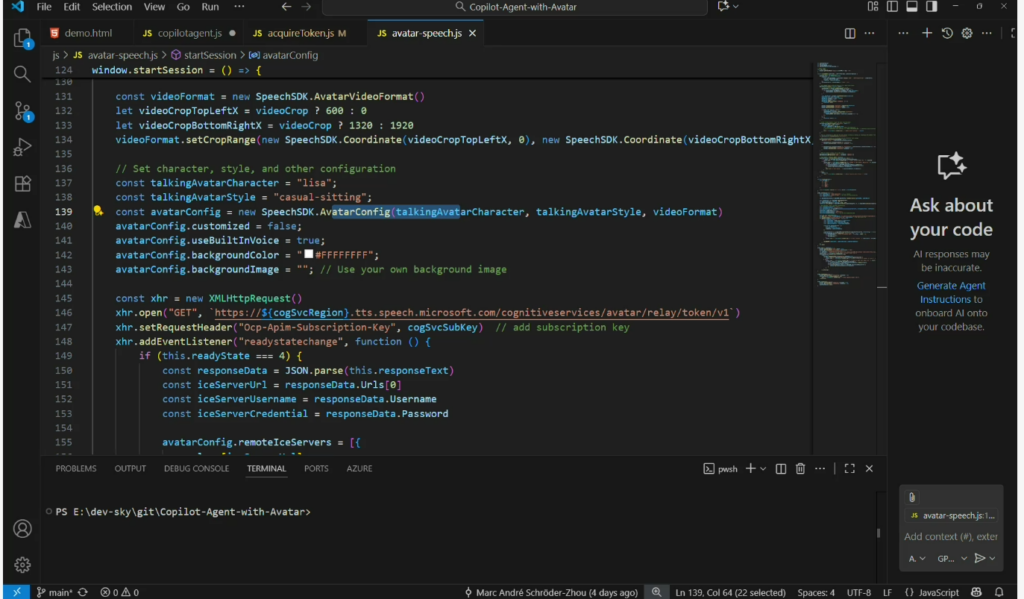Open the Extensions view in activity bar
Viewport: 1024px width, 599px height.
coord(22,184)
